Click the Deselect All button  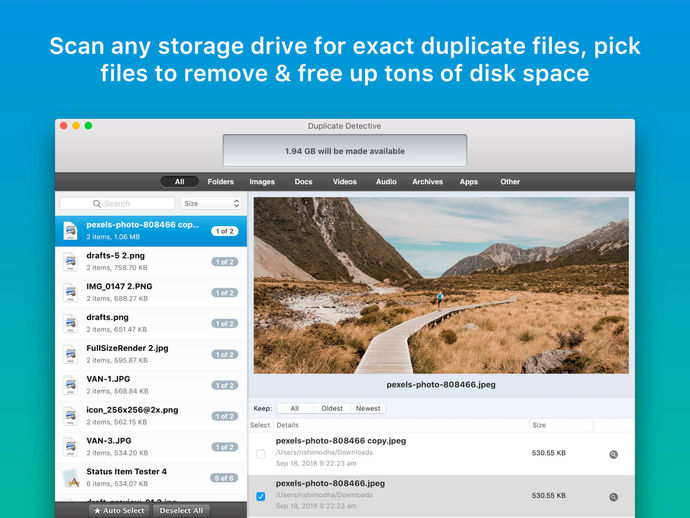[x=181, y=511]
